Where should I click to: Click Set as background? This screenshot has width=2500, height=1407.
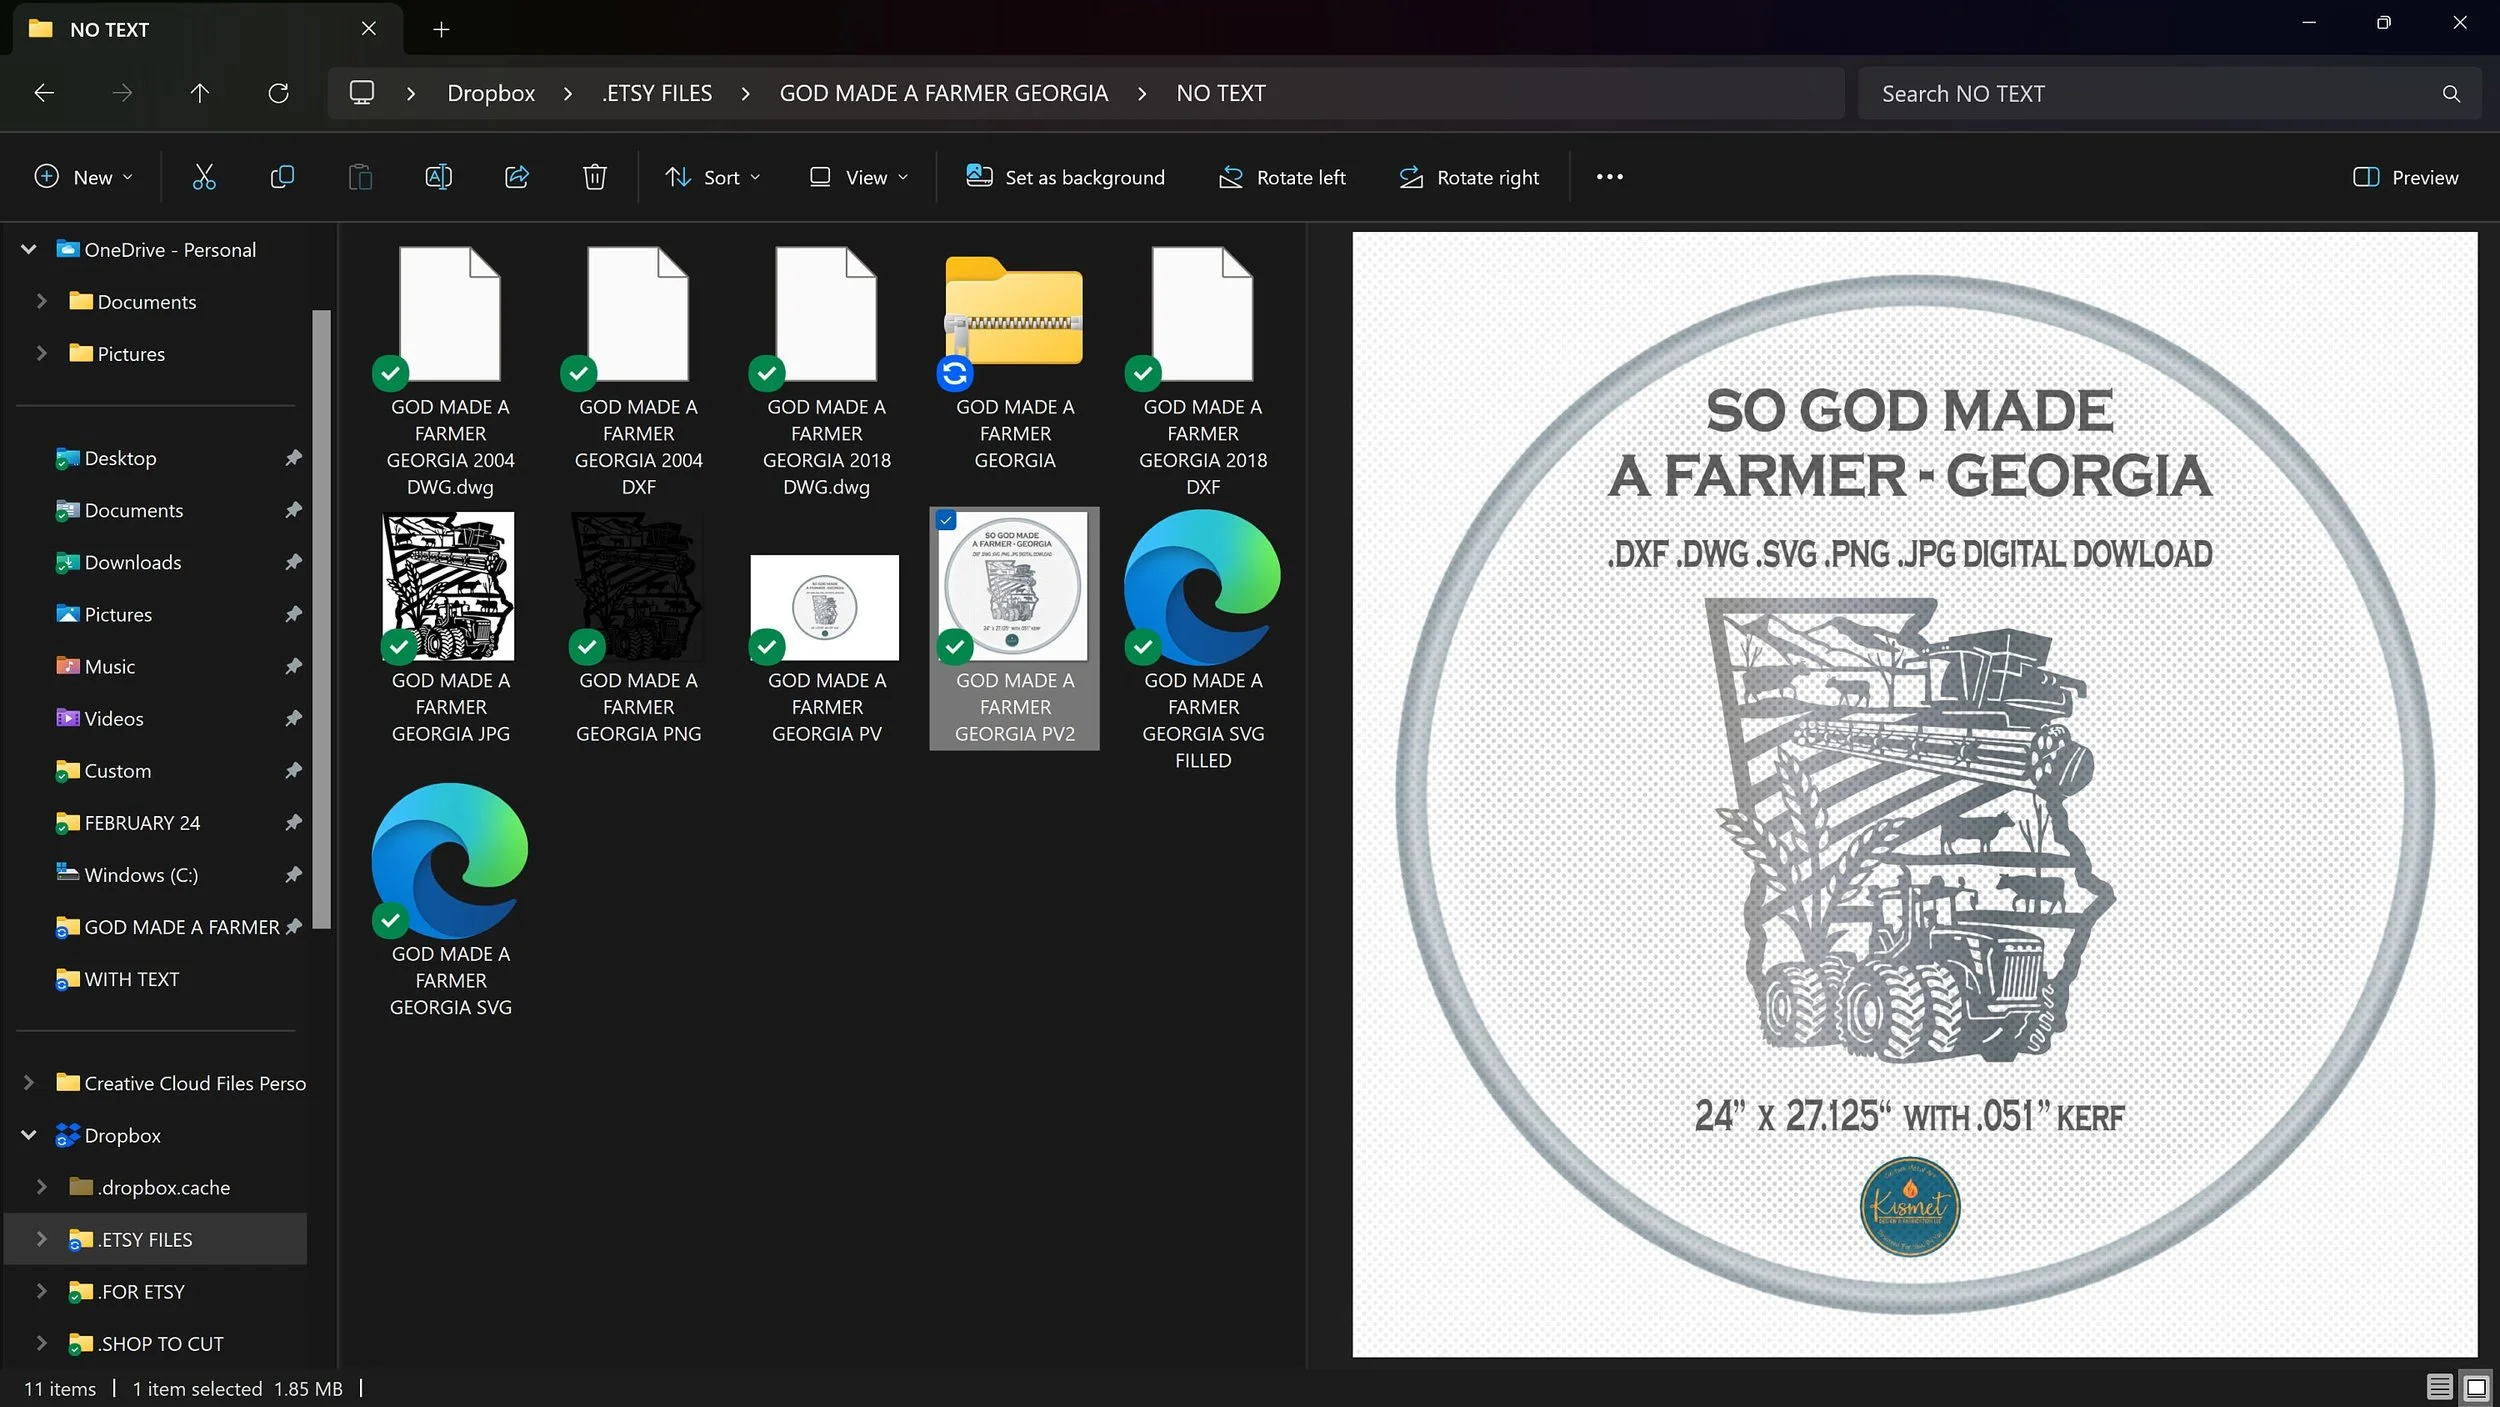click(x=1065, y=177)
